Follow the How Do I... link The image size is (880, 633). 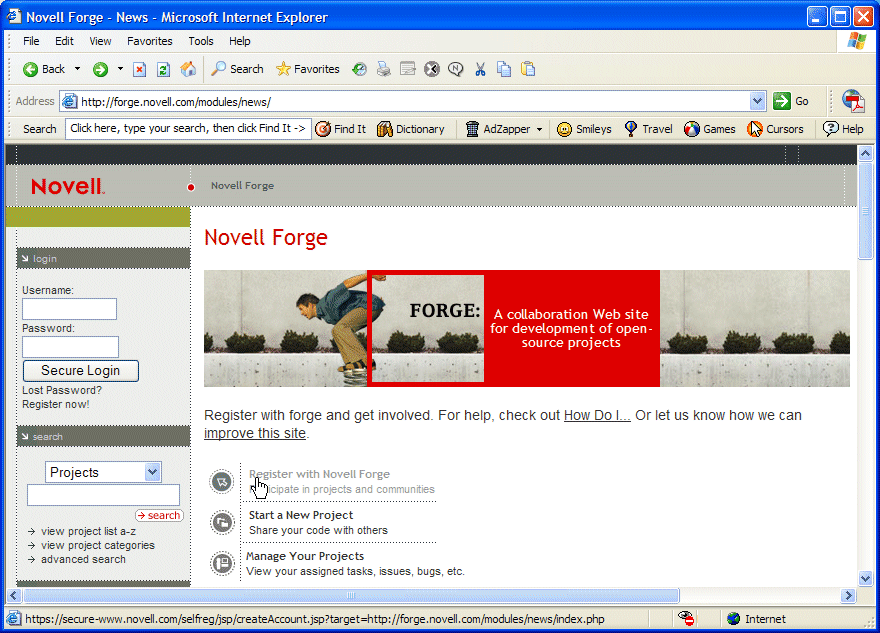click(597, 415)
